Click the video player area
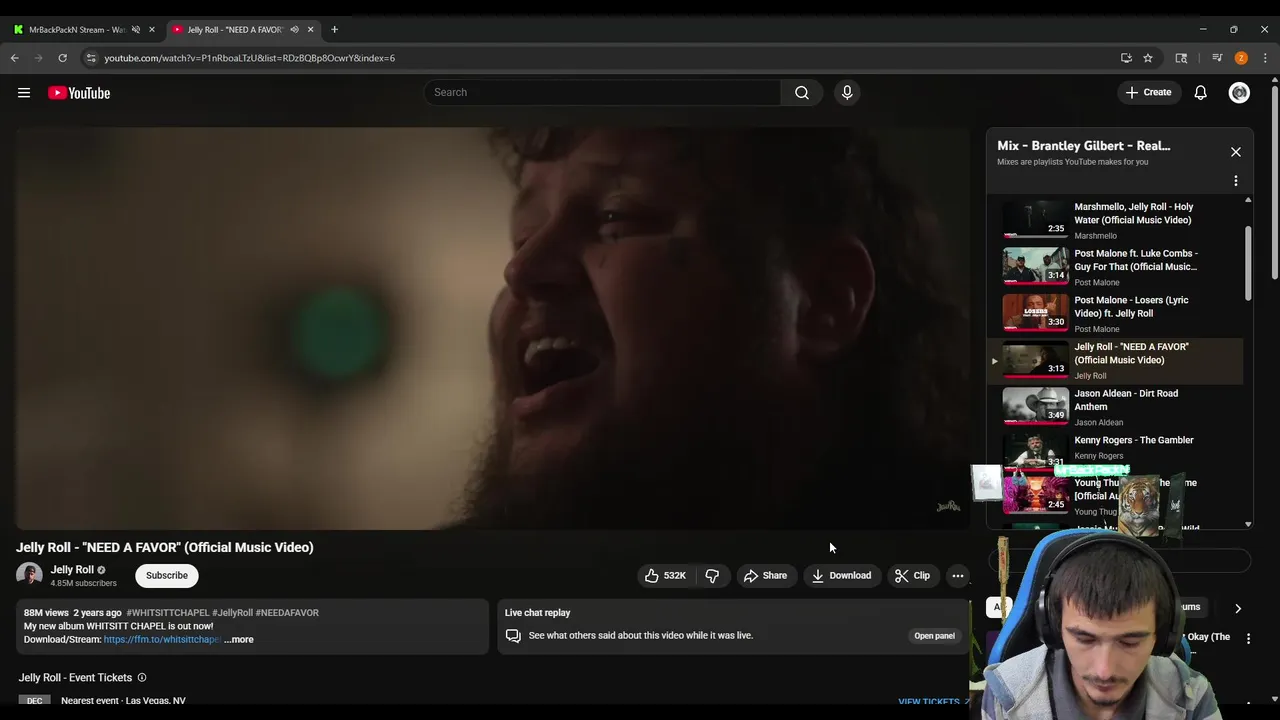Viewport: 1280px width, 720px height. pyautogui.click(x=492, y=328)
